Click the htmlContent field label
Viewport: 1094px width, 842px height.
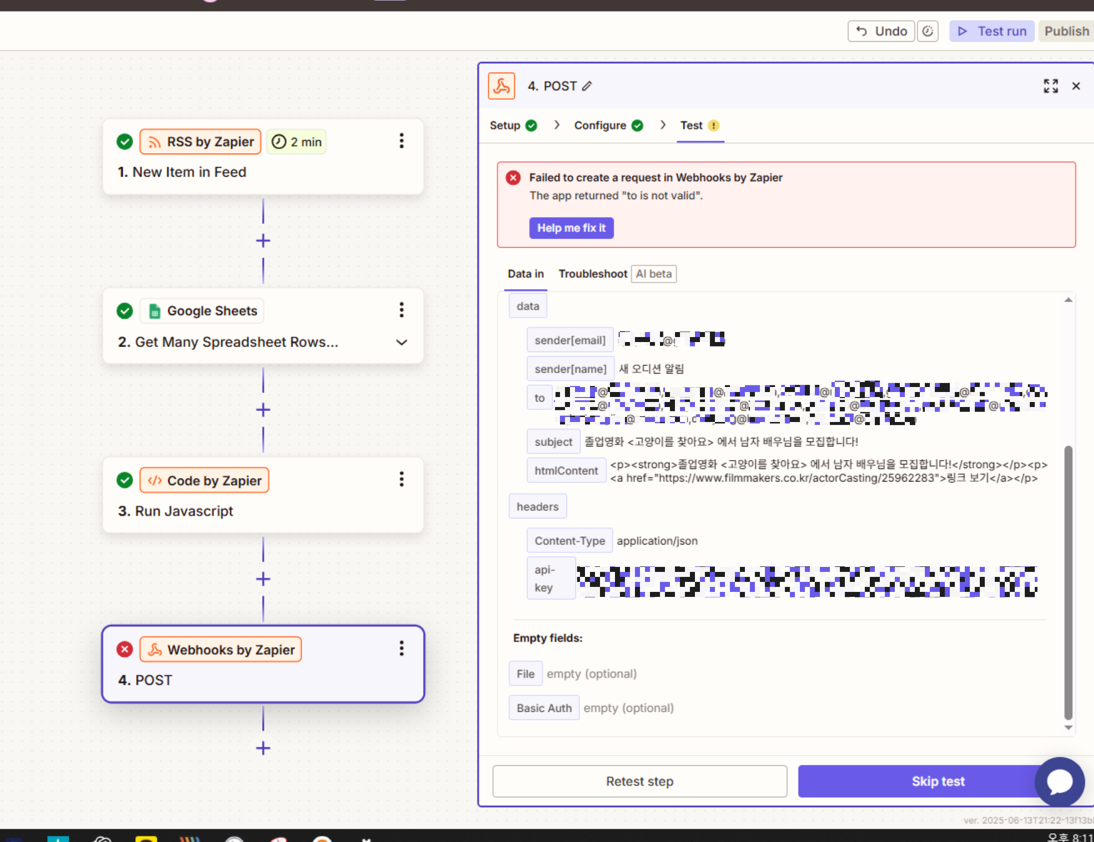point(566,471)
